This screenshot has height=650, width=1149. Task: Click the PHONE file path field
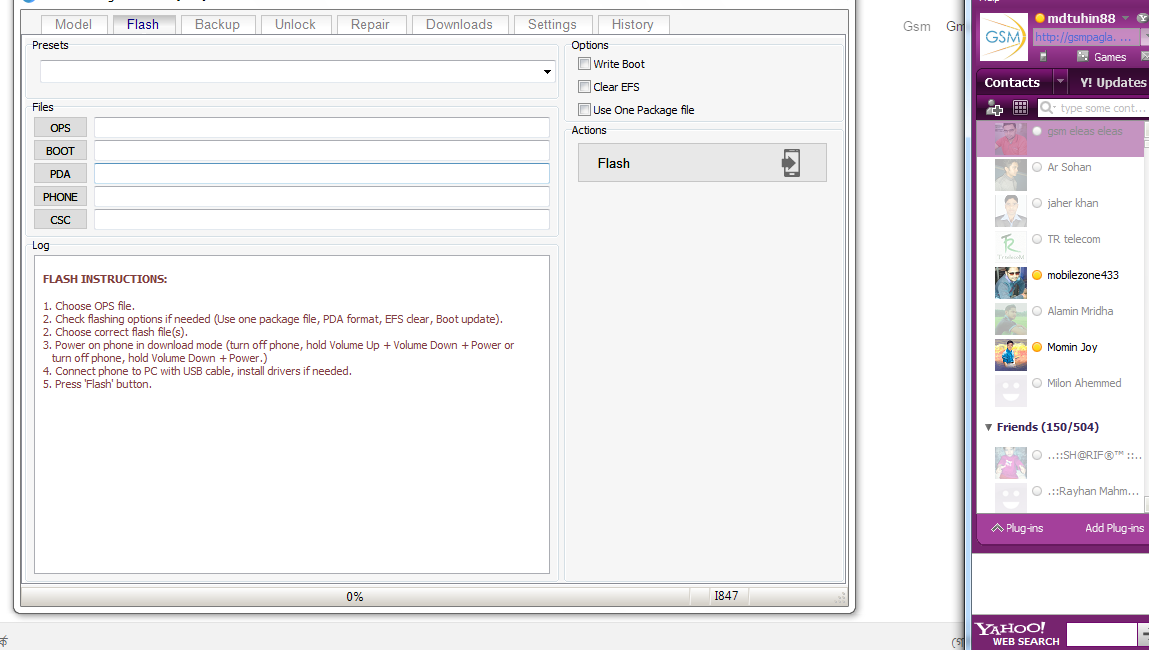[x=322, y=196]
